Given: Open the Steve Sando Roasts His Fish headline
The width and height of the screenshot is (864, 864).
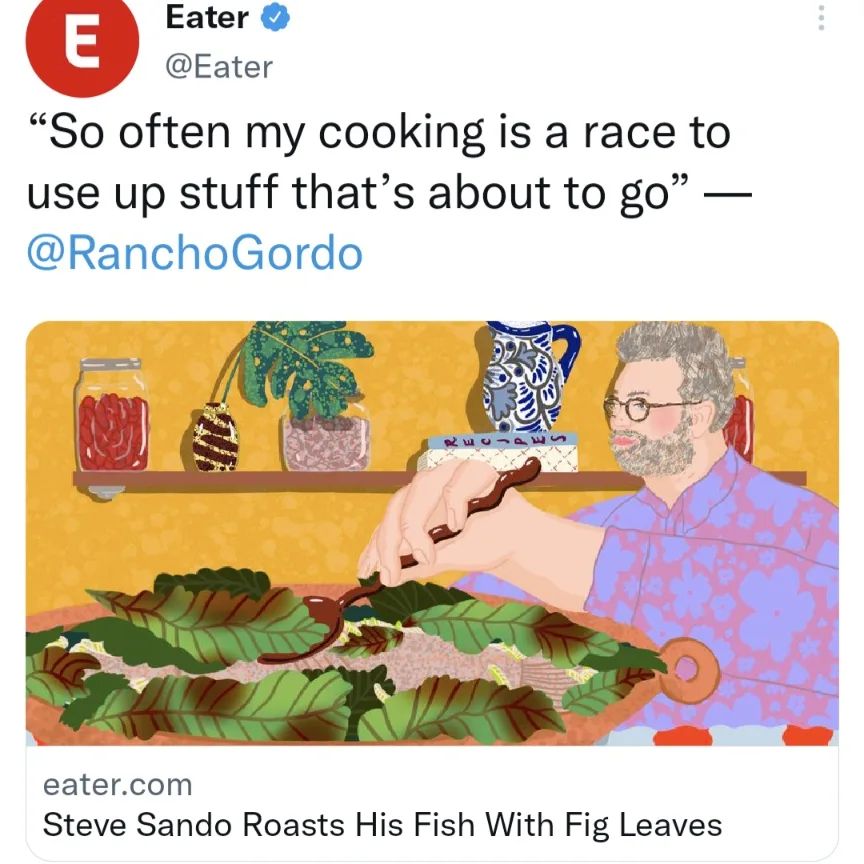Looking at the screenshot, I should 382,825.
